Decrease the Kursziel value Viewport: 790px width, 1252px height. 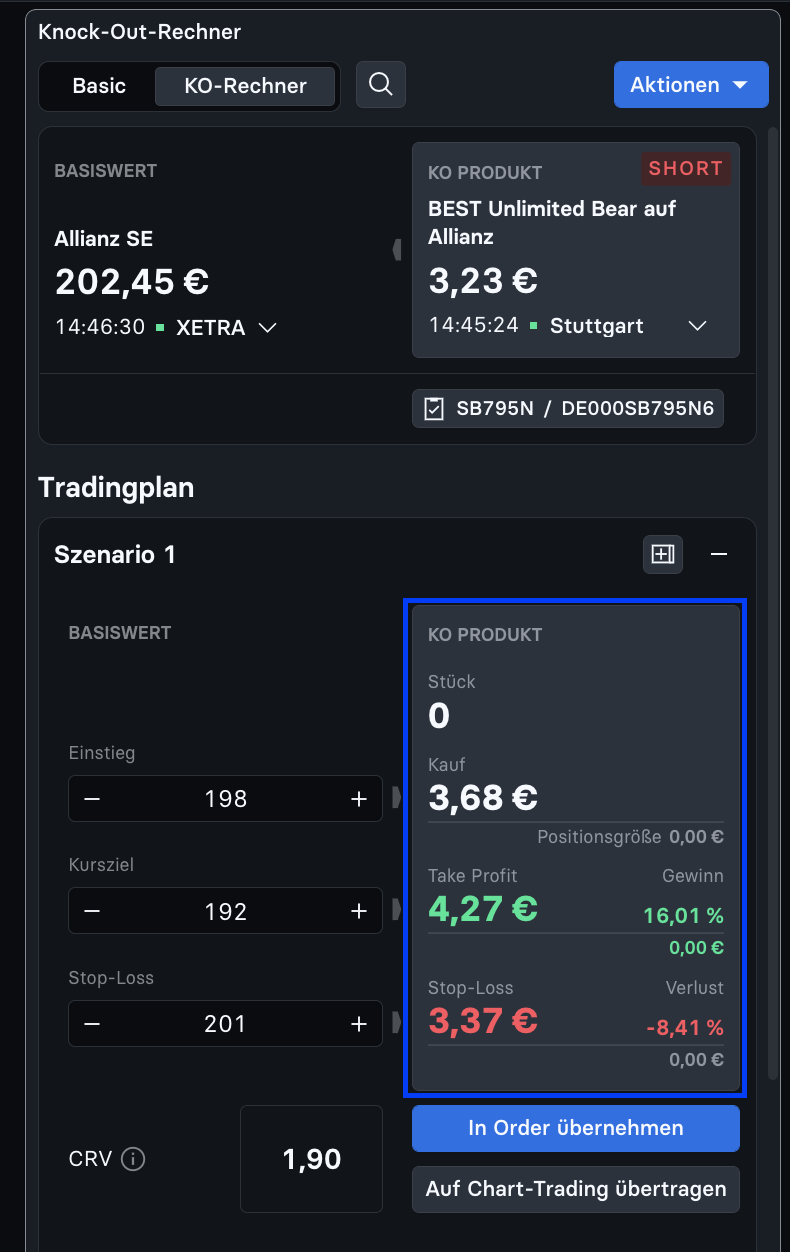pos(92,911)
